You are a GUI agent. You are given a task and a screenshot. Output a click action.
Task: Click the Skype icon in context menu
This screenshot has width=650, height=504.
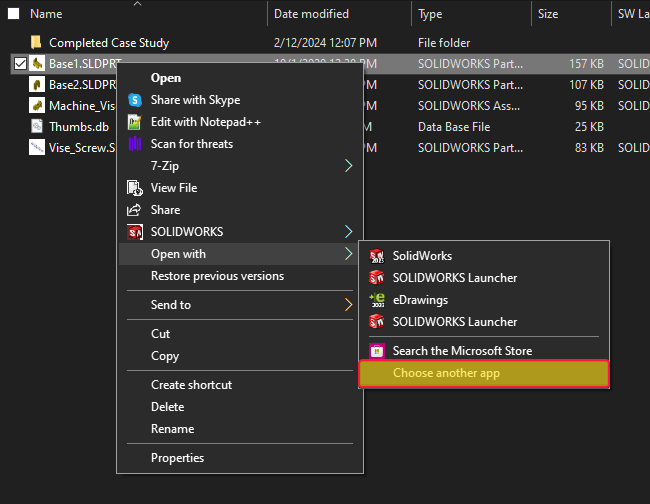click(x=135, y=100)
